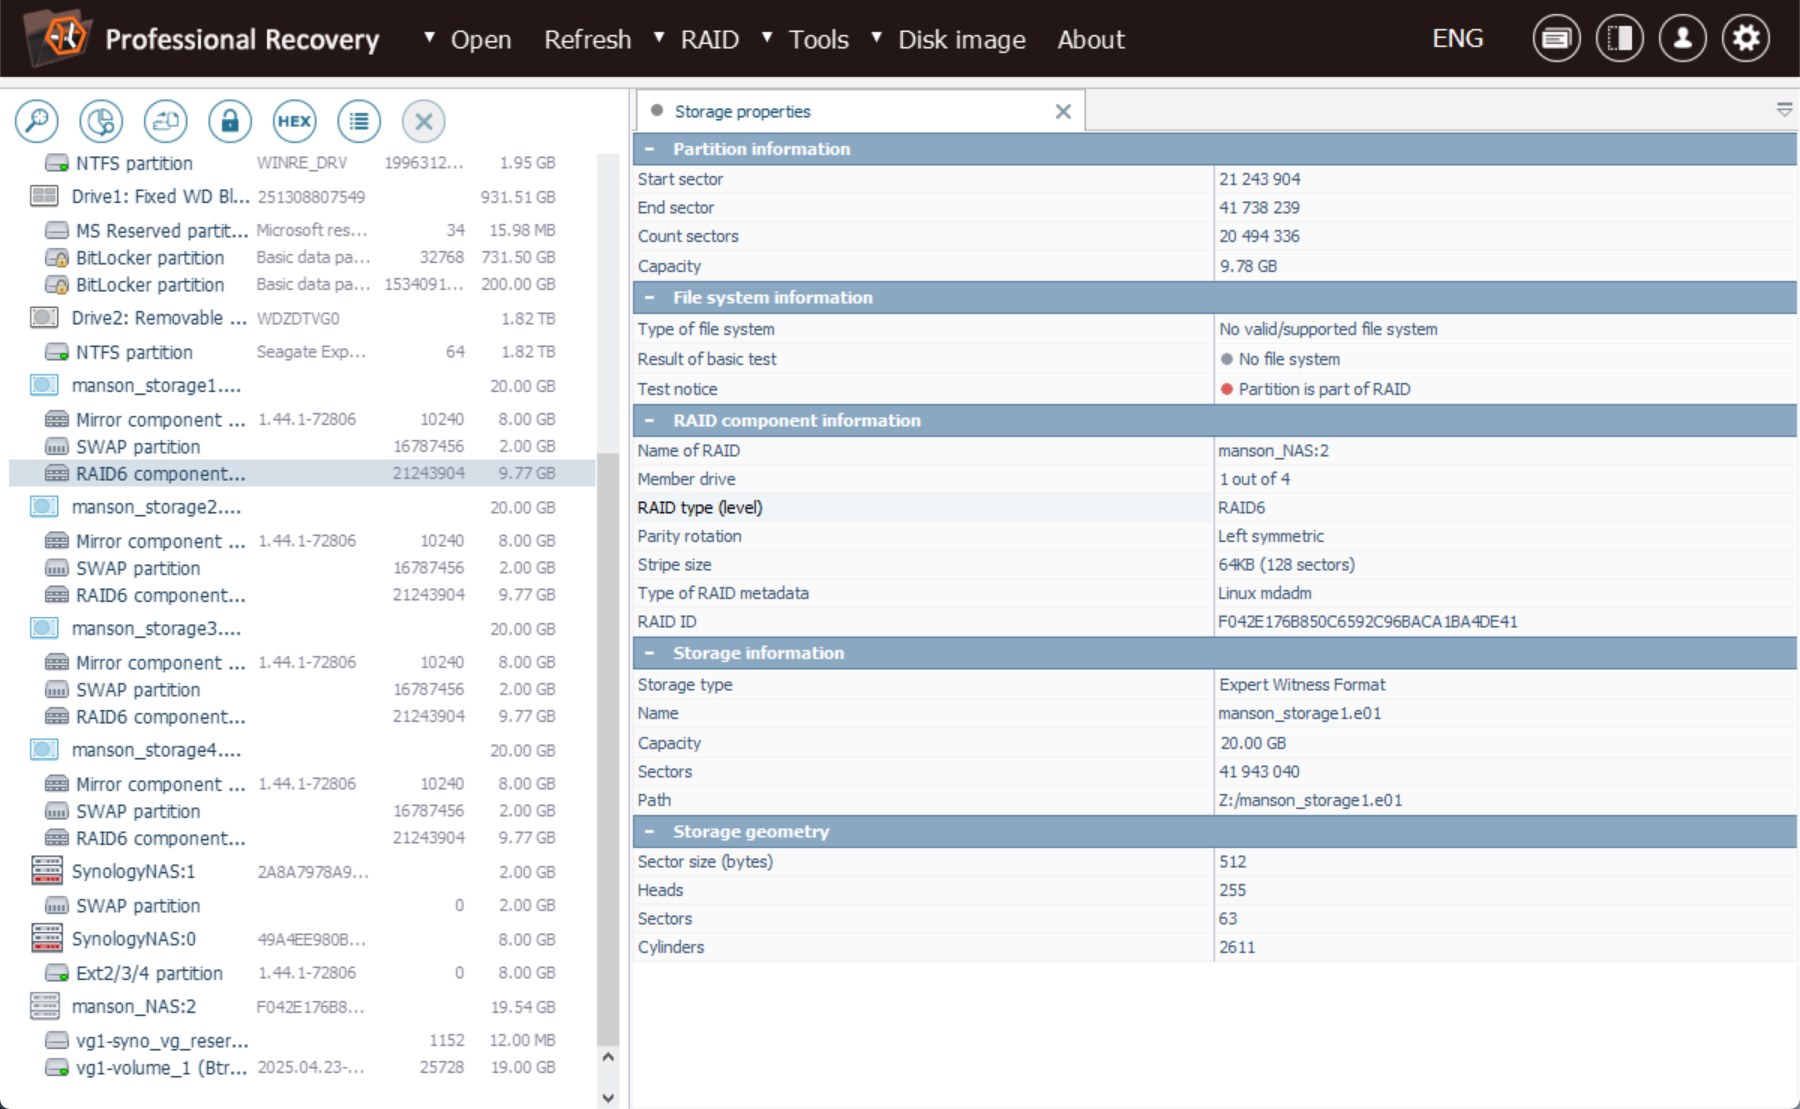Click the Stripe size value 64KB (128 sectors)
Screen dimensions: 1800x1109
tap(1286, 564)
